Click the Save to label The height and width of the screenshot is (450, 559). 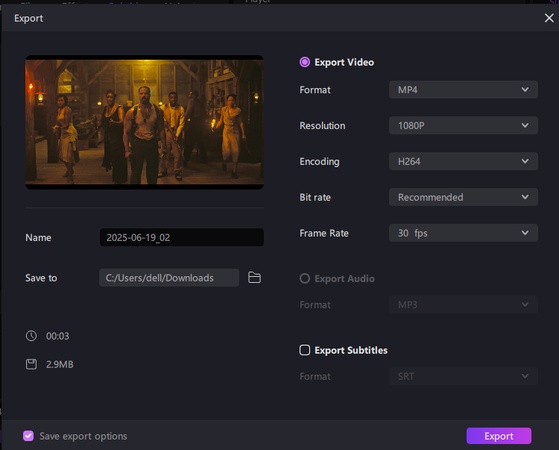[x=41, y=278]
